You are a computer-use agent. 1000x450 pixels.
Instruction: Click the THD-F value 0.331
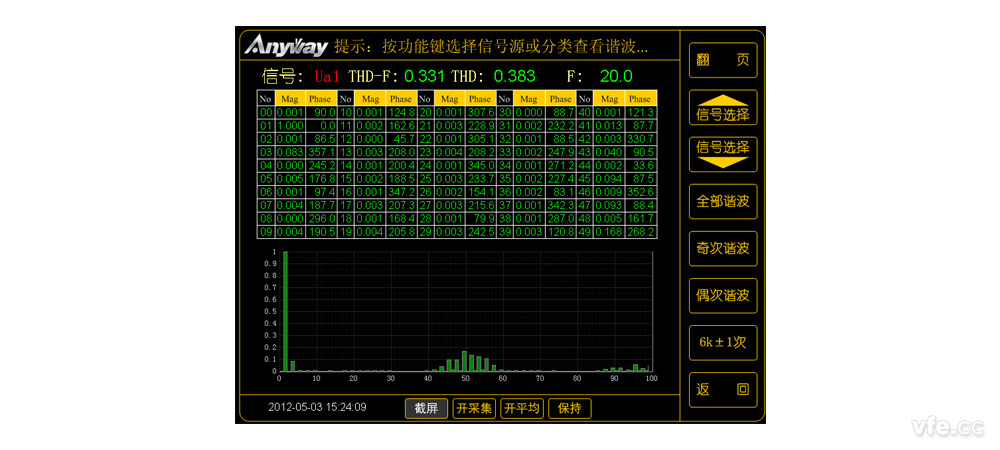(425, 76)
